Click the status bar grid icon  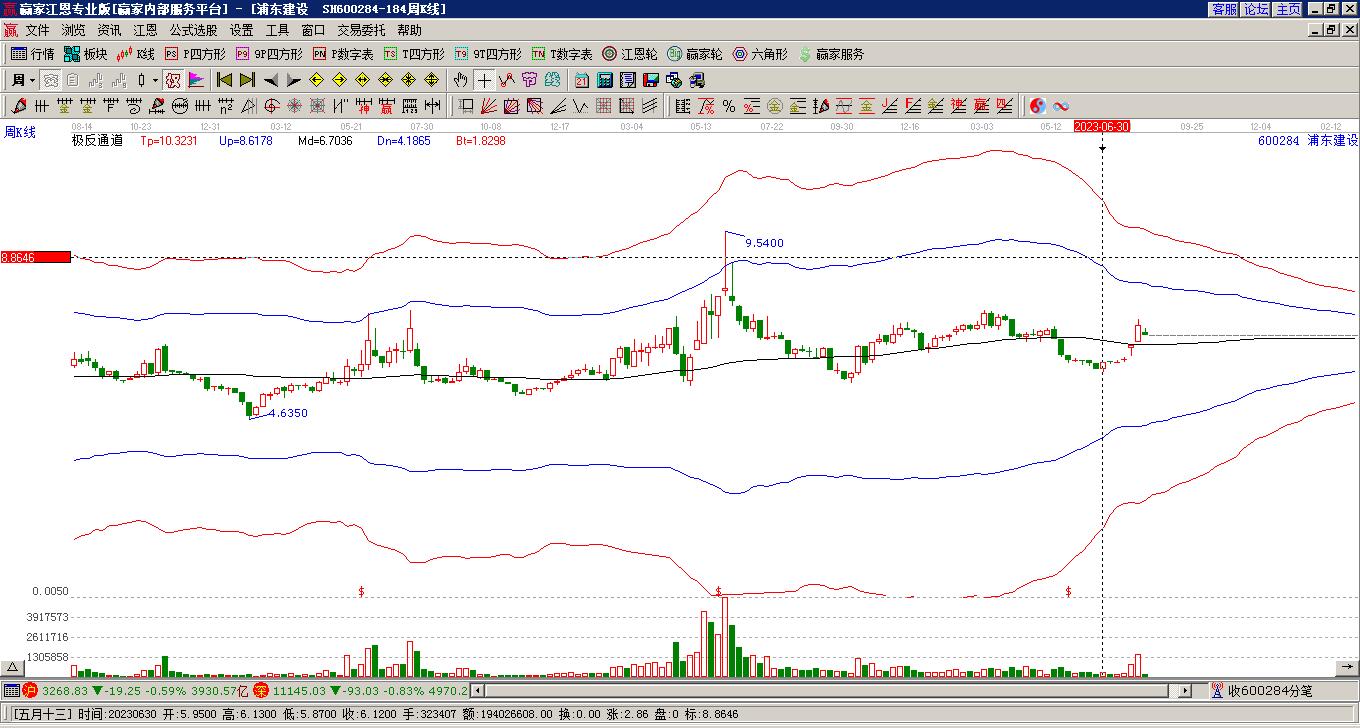(x=12, y=690)
